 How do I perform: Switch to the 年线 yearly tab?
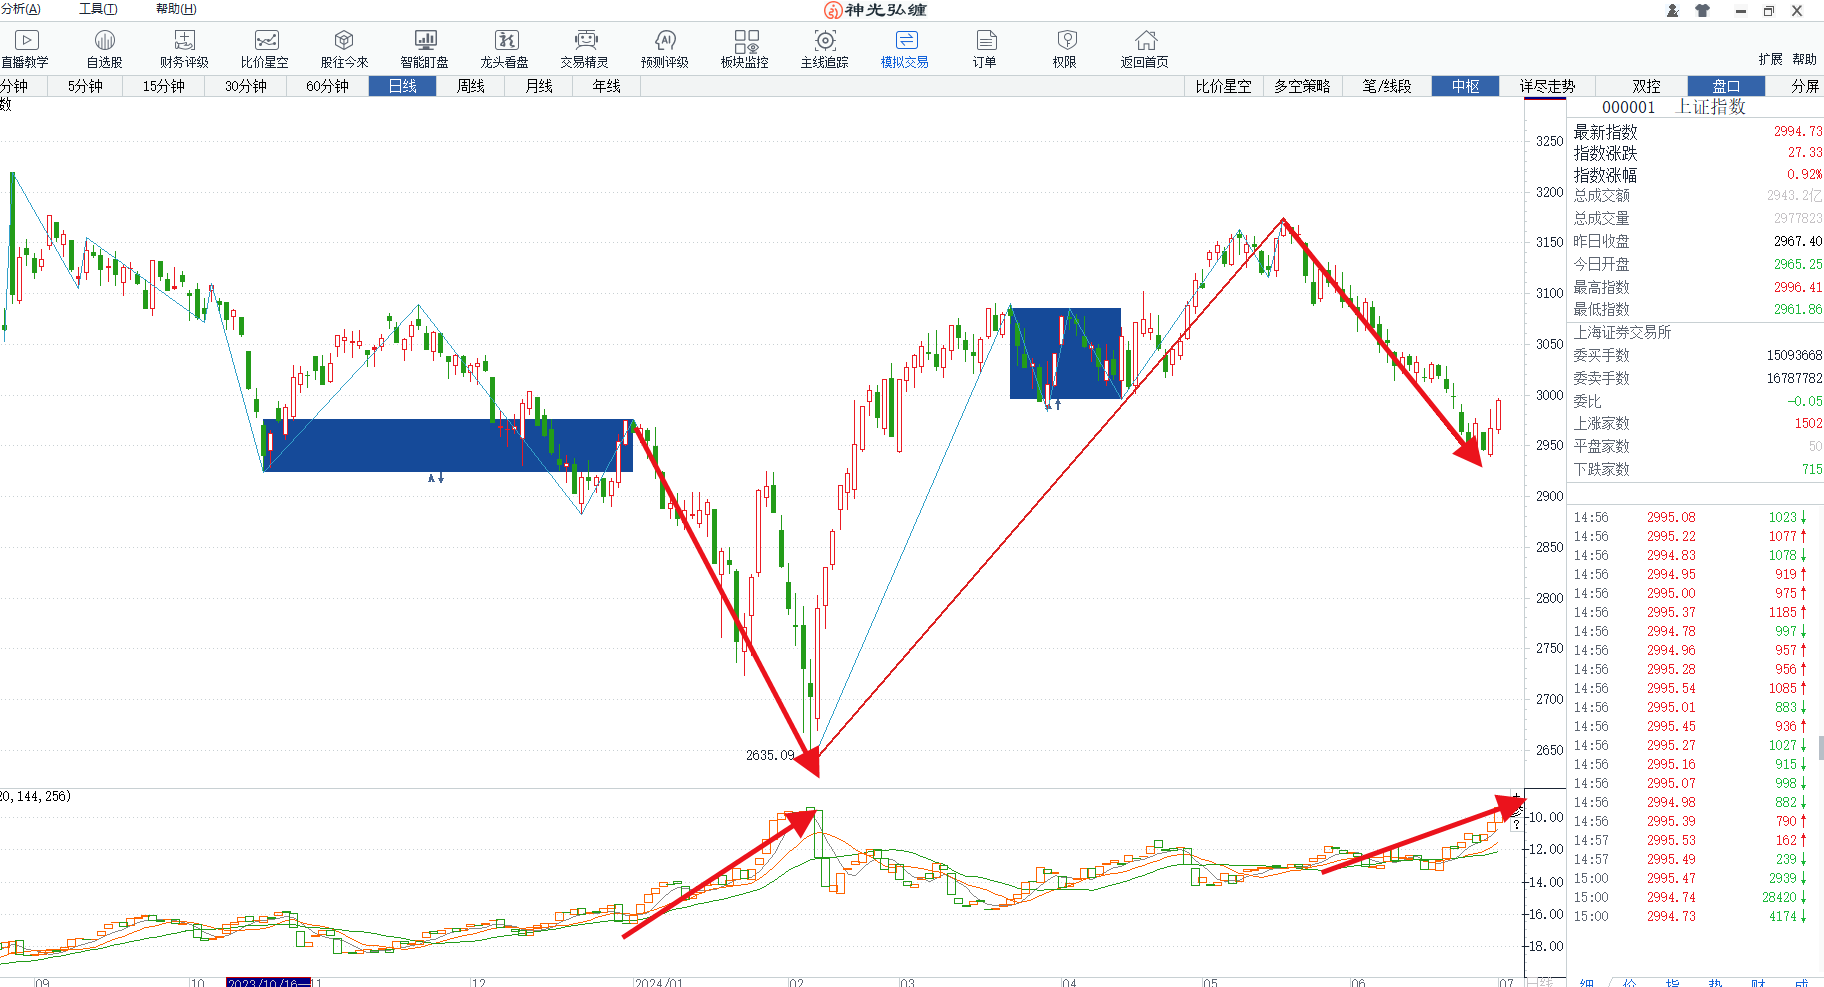pos(606,86)
